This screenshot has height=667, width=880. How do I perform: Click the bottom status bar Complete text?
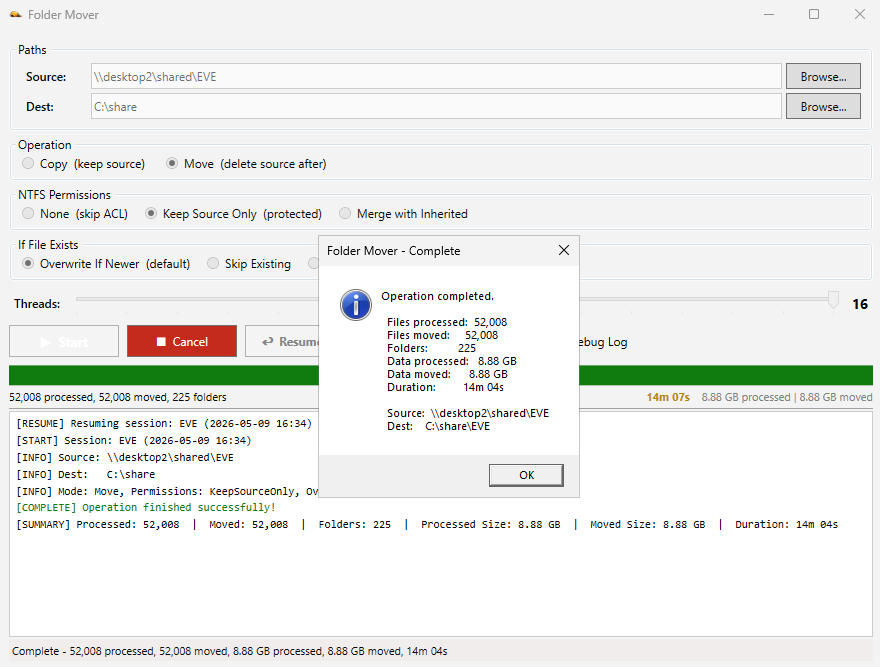[x=230, y=651]
